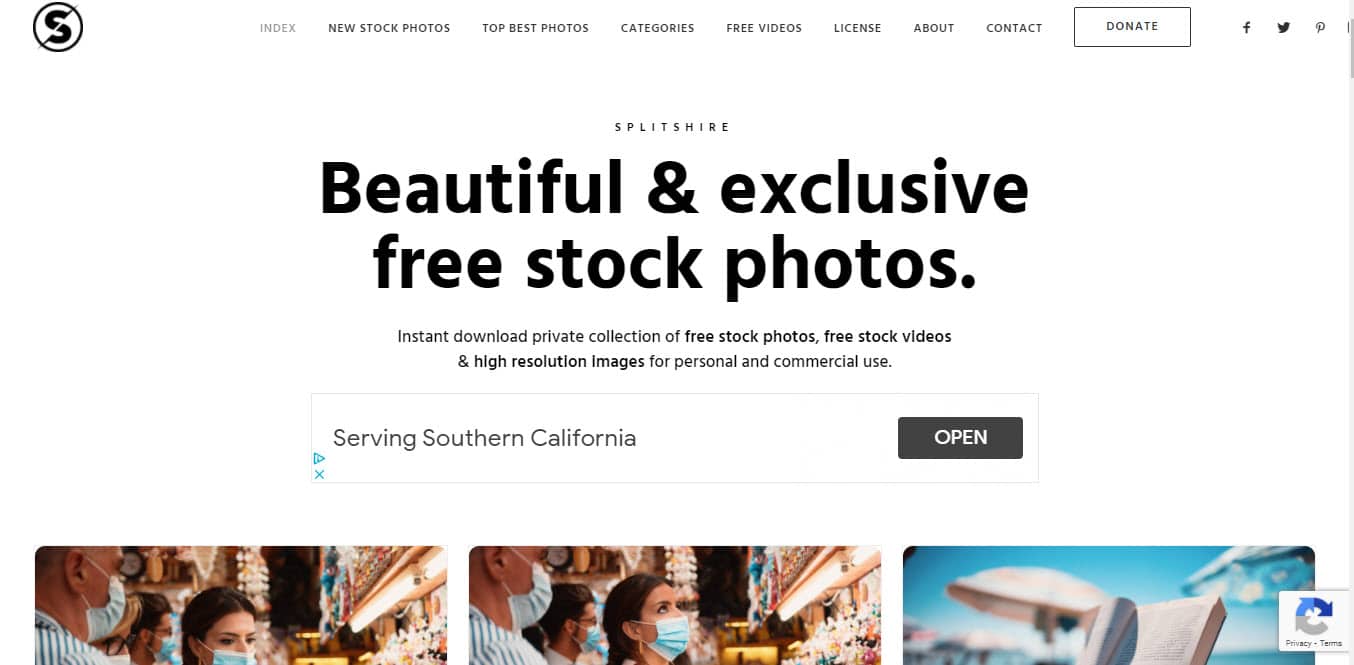Open the first masked shoppers photo thumbnail
The height and width of the screenshot is (665, 1354).
tap(241, 605)
